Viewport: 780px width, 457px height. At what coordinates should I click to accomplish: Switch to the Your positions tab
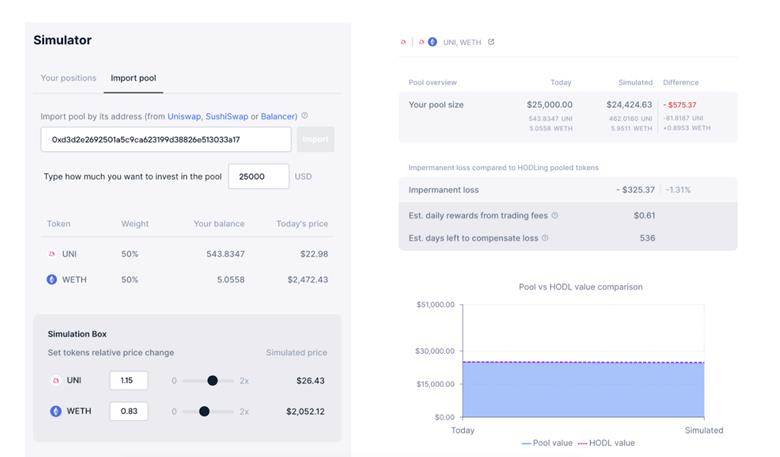pyautogui.click(x=68, y=78)
